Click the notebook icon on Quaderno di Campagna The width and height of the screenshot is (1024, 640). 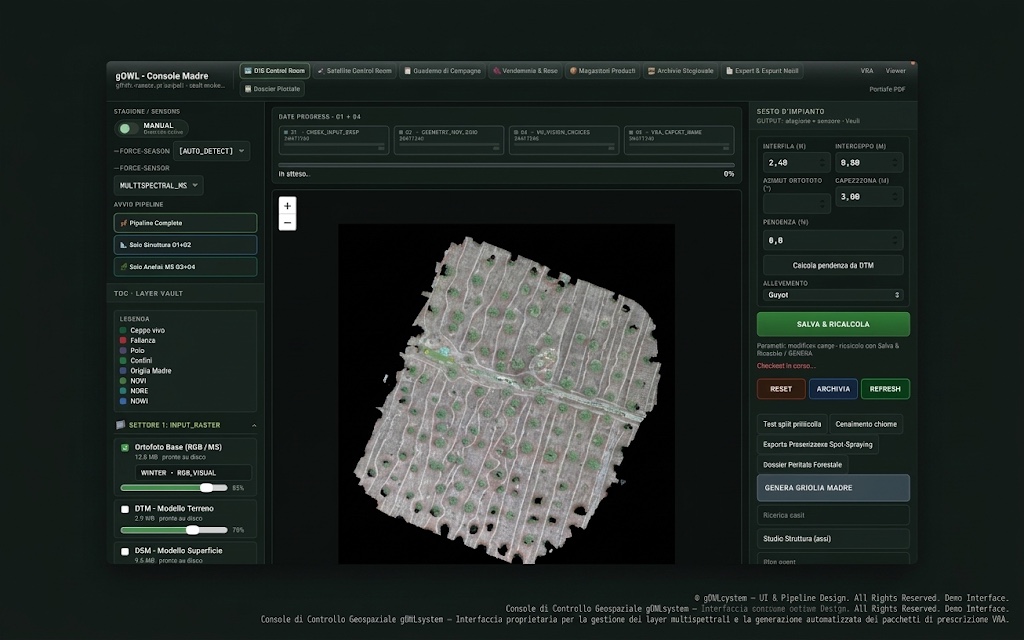(408, 71)
